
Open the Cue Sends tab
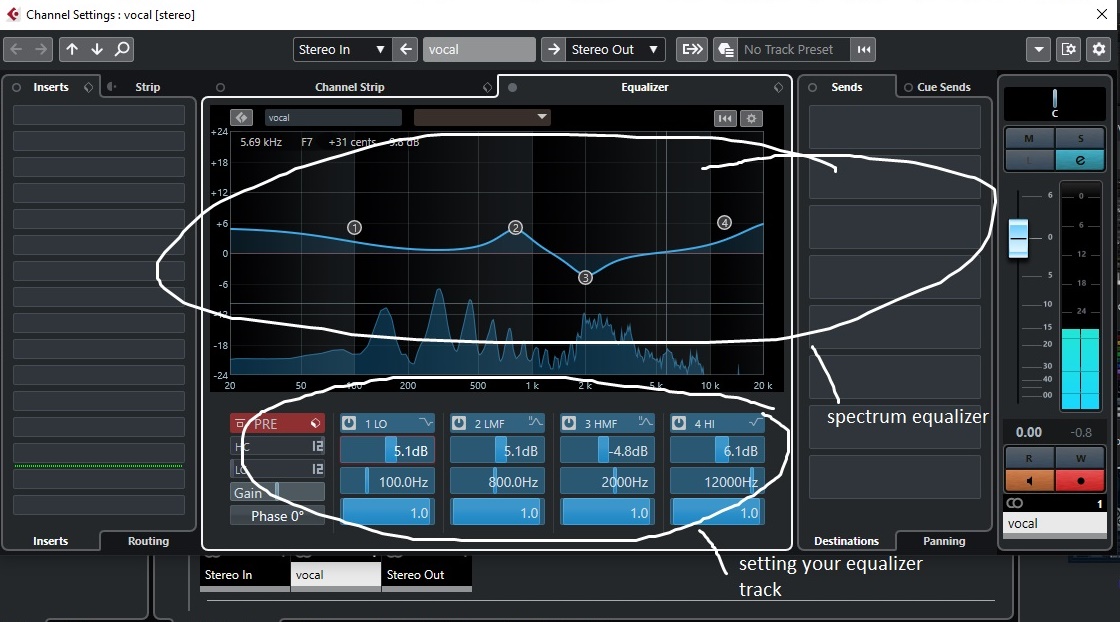click(x=940, y=87)
